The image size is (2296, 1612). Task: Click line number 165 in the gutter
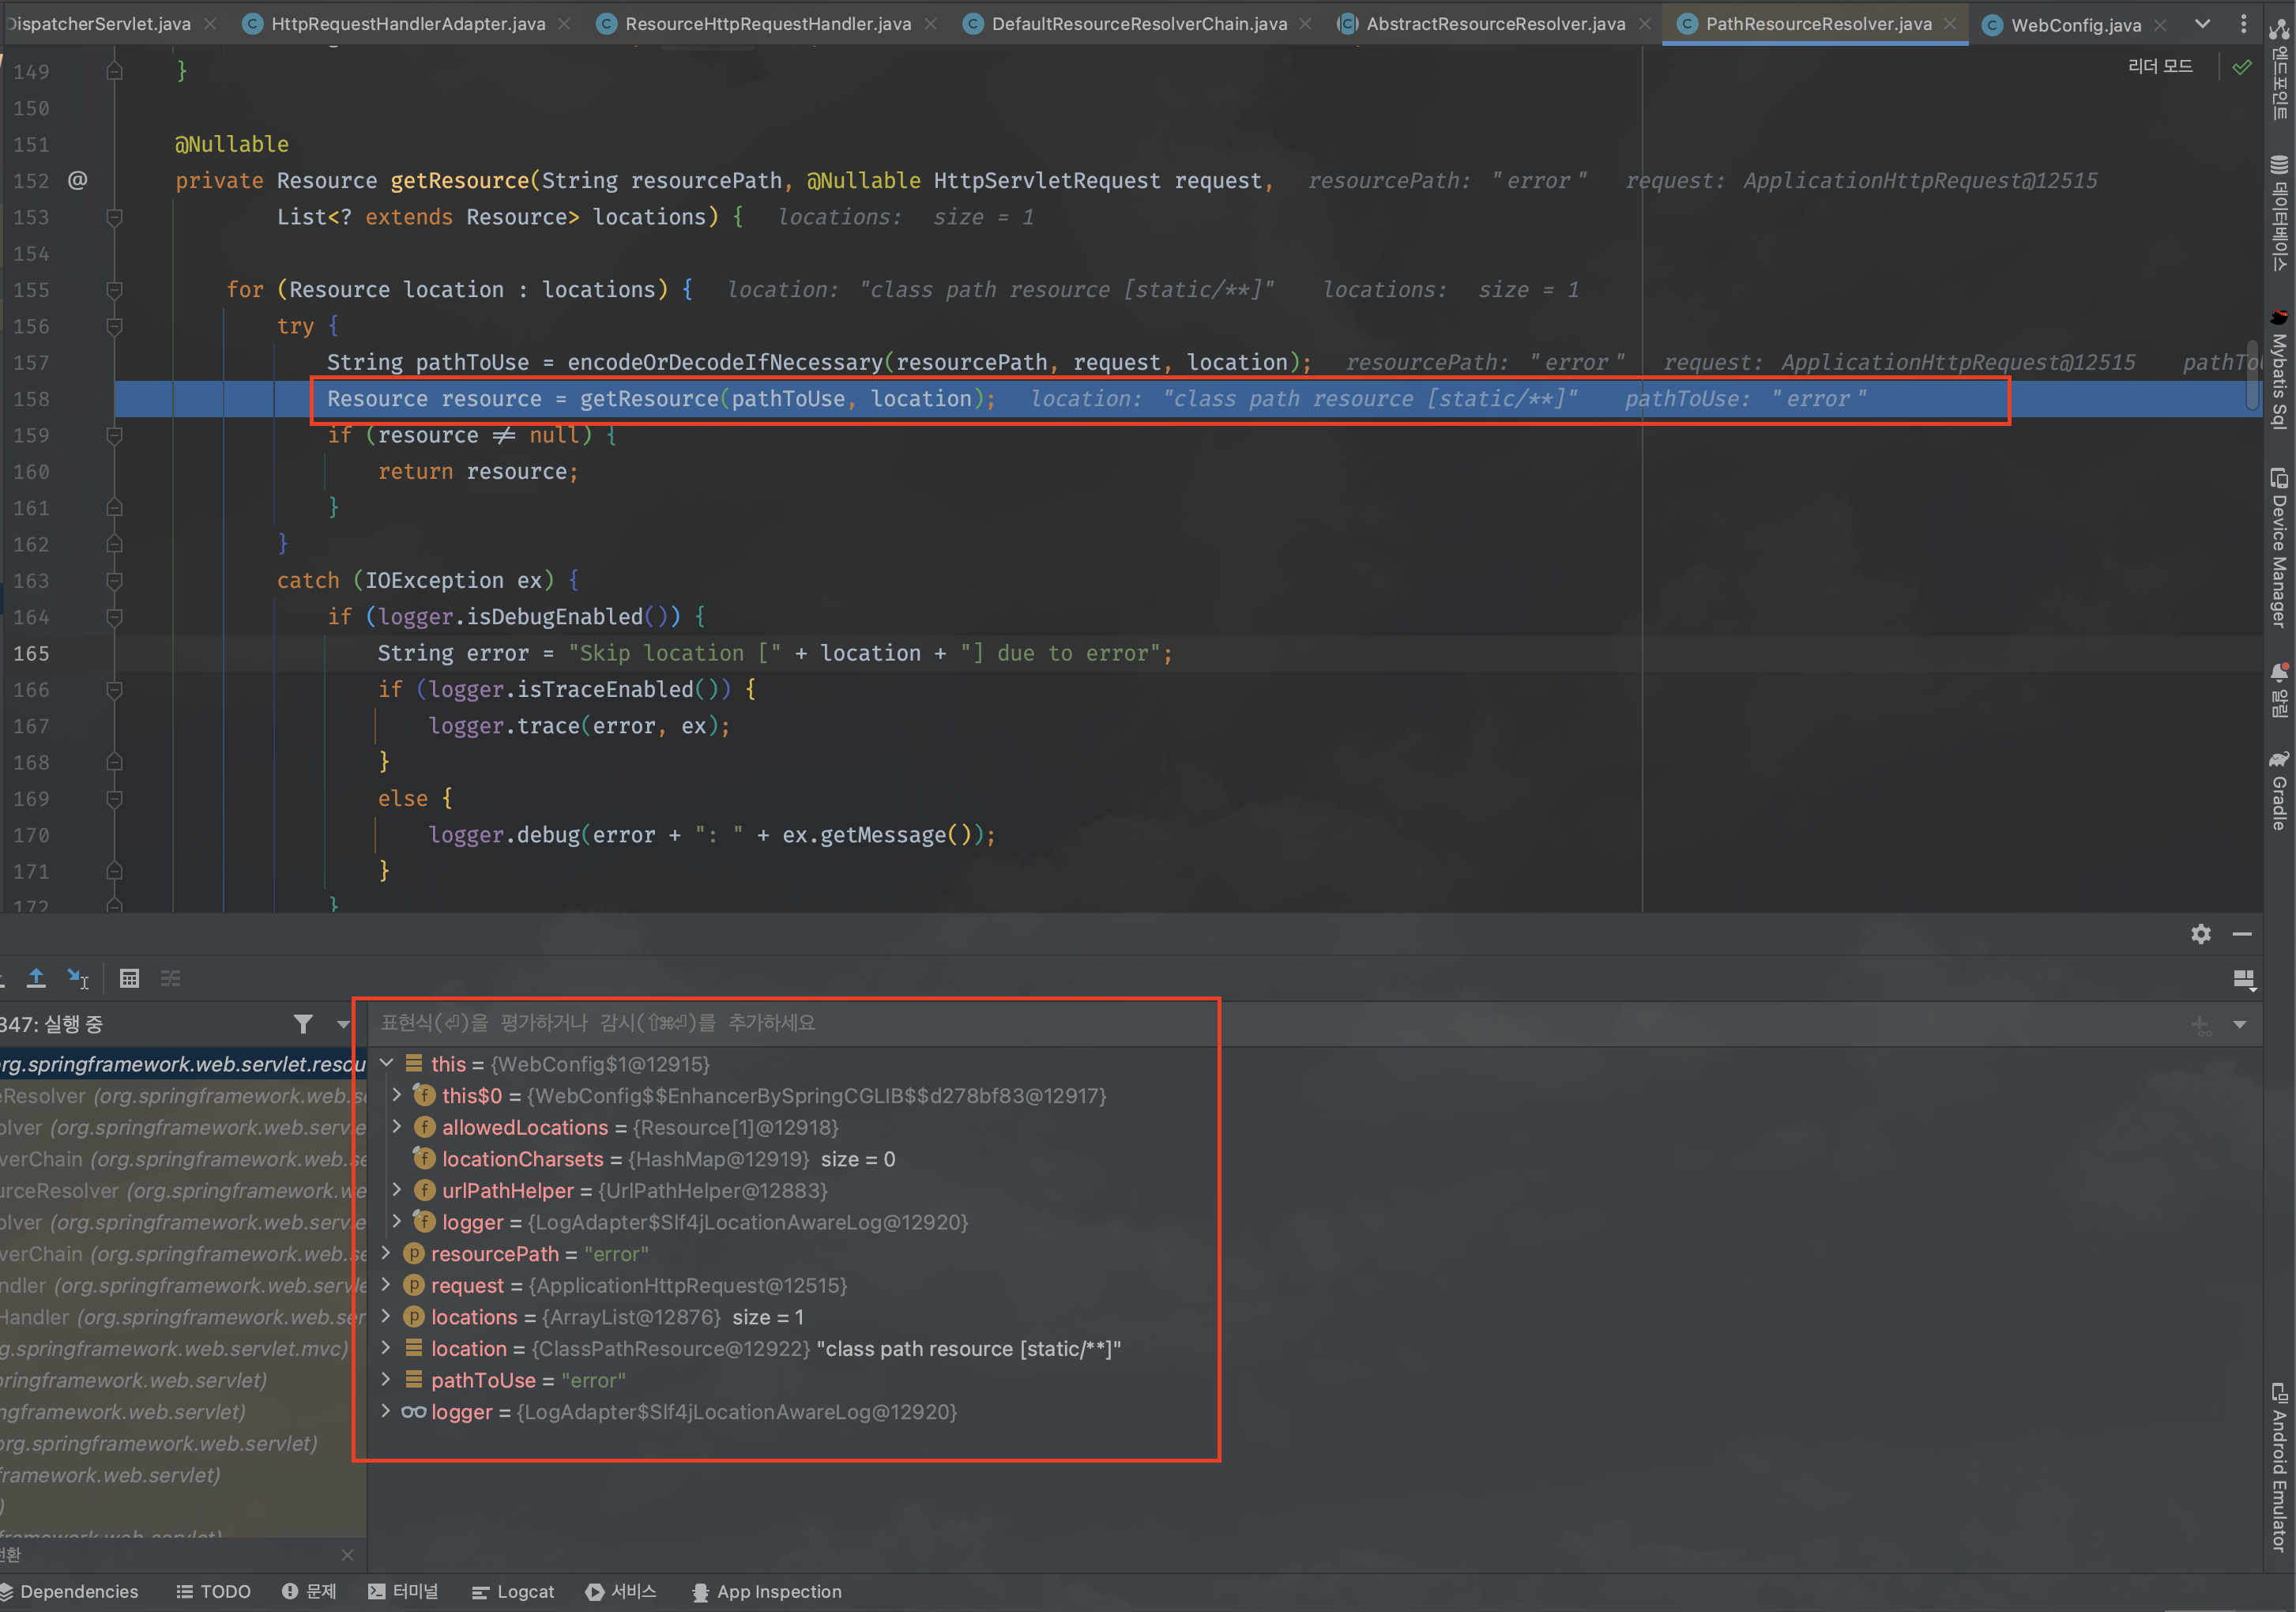[31, 653]
